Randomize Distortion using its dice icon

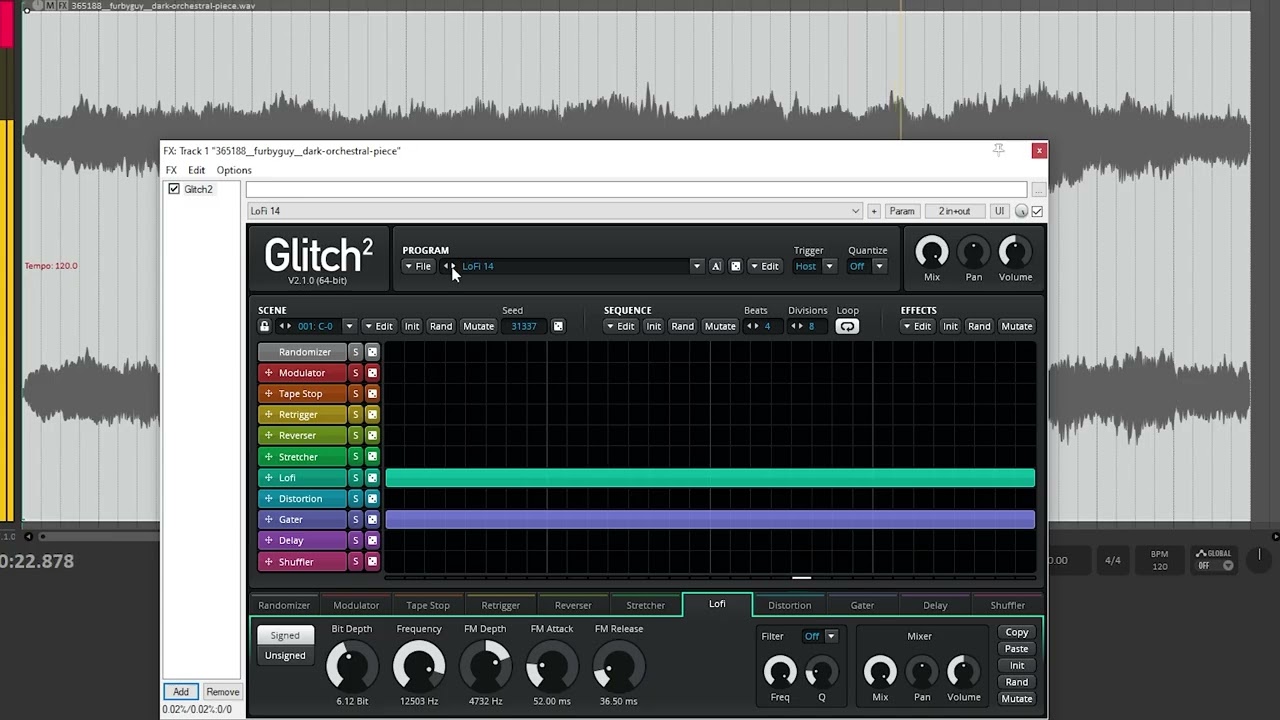coord(372,499)
